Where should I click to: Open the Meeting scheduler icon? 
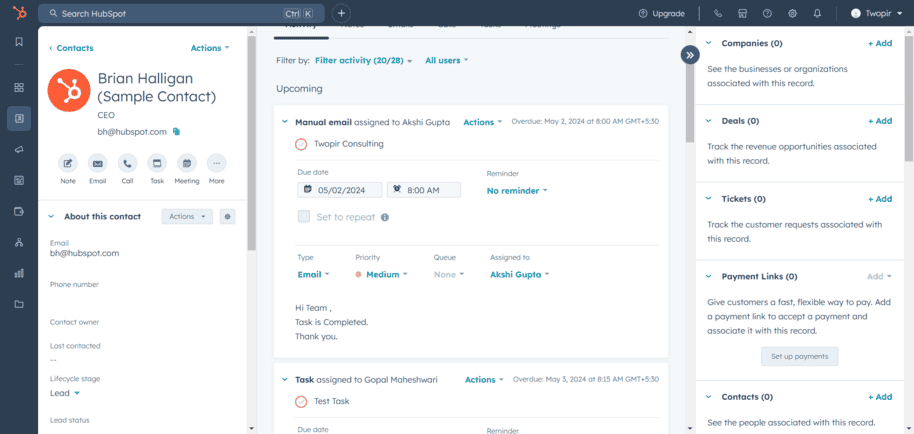click(x=187, y=163)
